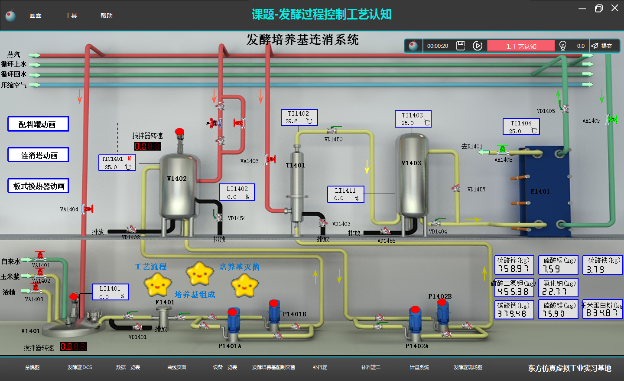
Task: Click the yellow star labeled 培养基灭菌
Action: click(x=245, y=285)
